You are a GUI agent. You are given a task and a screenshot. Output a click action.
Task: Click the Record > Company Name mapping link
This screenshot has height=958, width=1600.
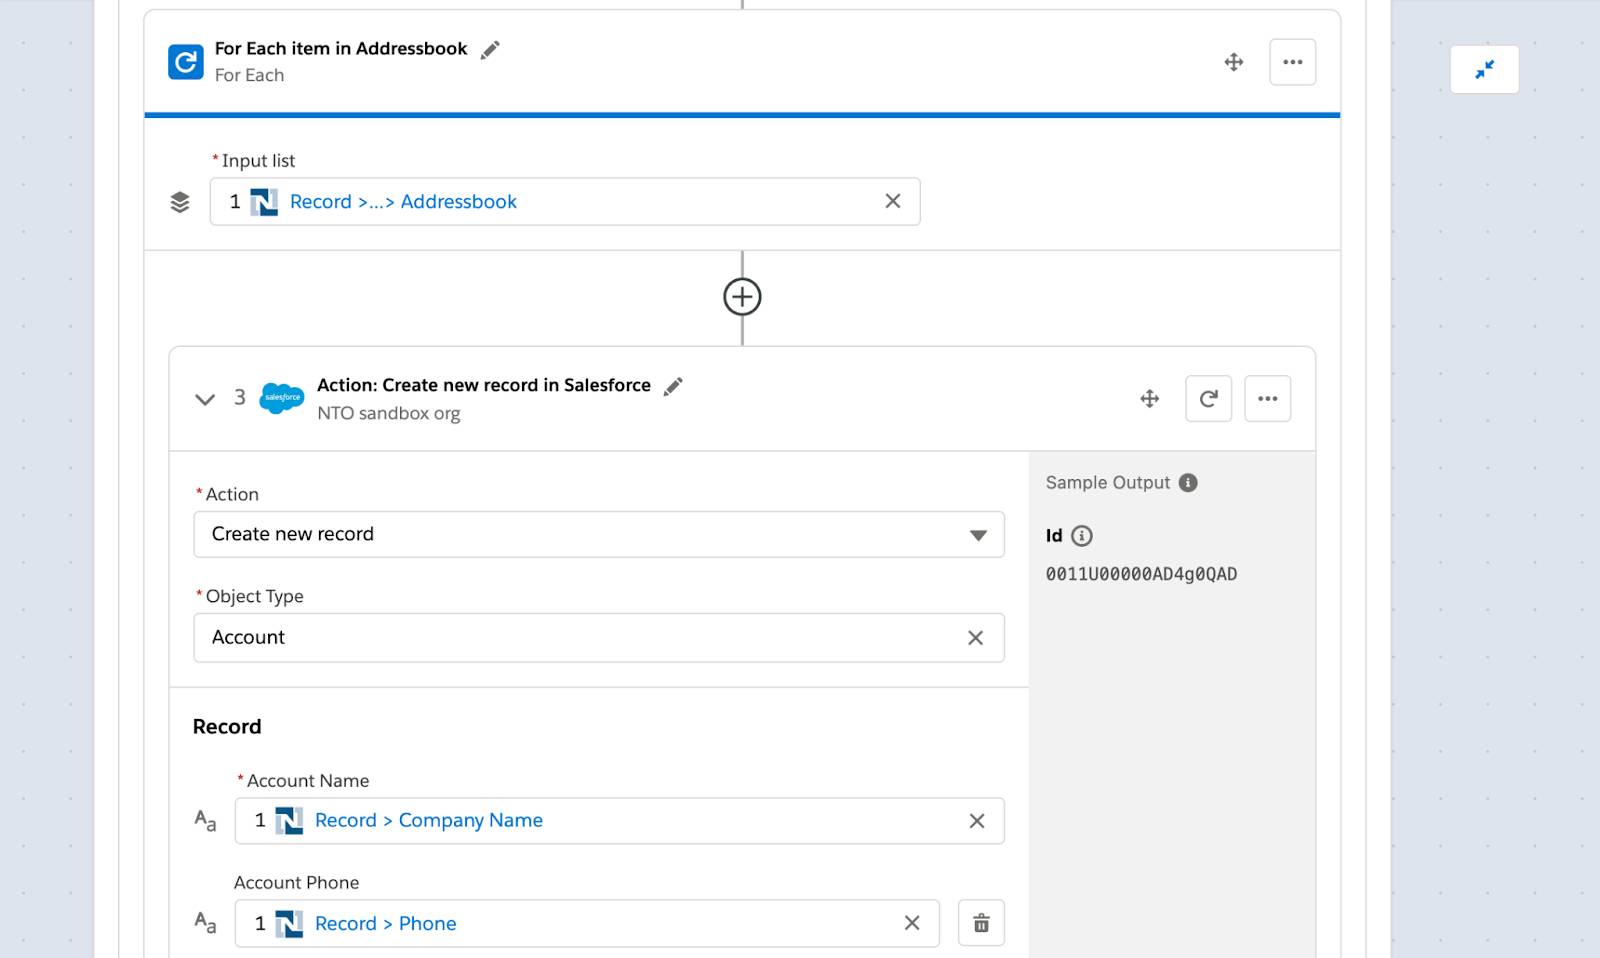[428, 820]
